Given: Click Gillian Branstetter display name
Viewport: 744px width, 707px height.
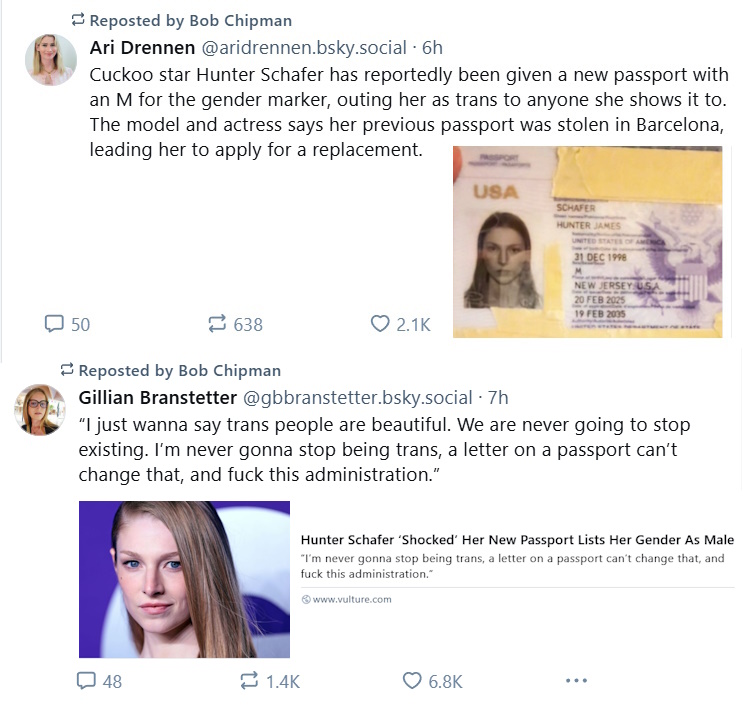Looking at the screenshot, I should pyautogui.click(x=158, y=398).
